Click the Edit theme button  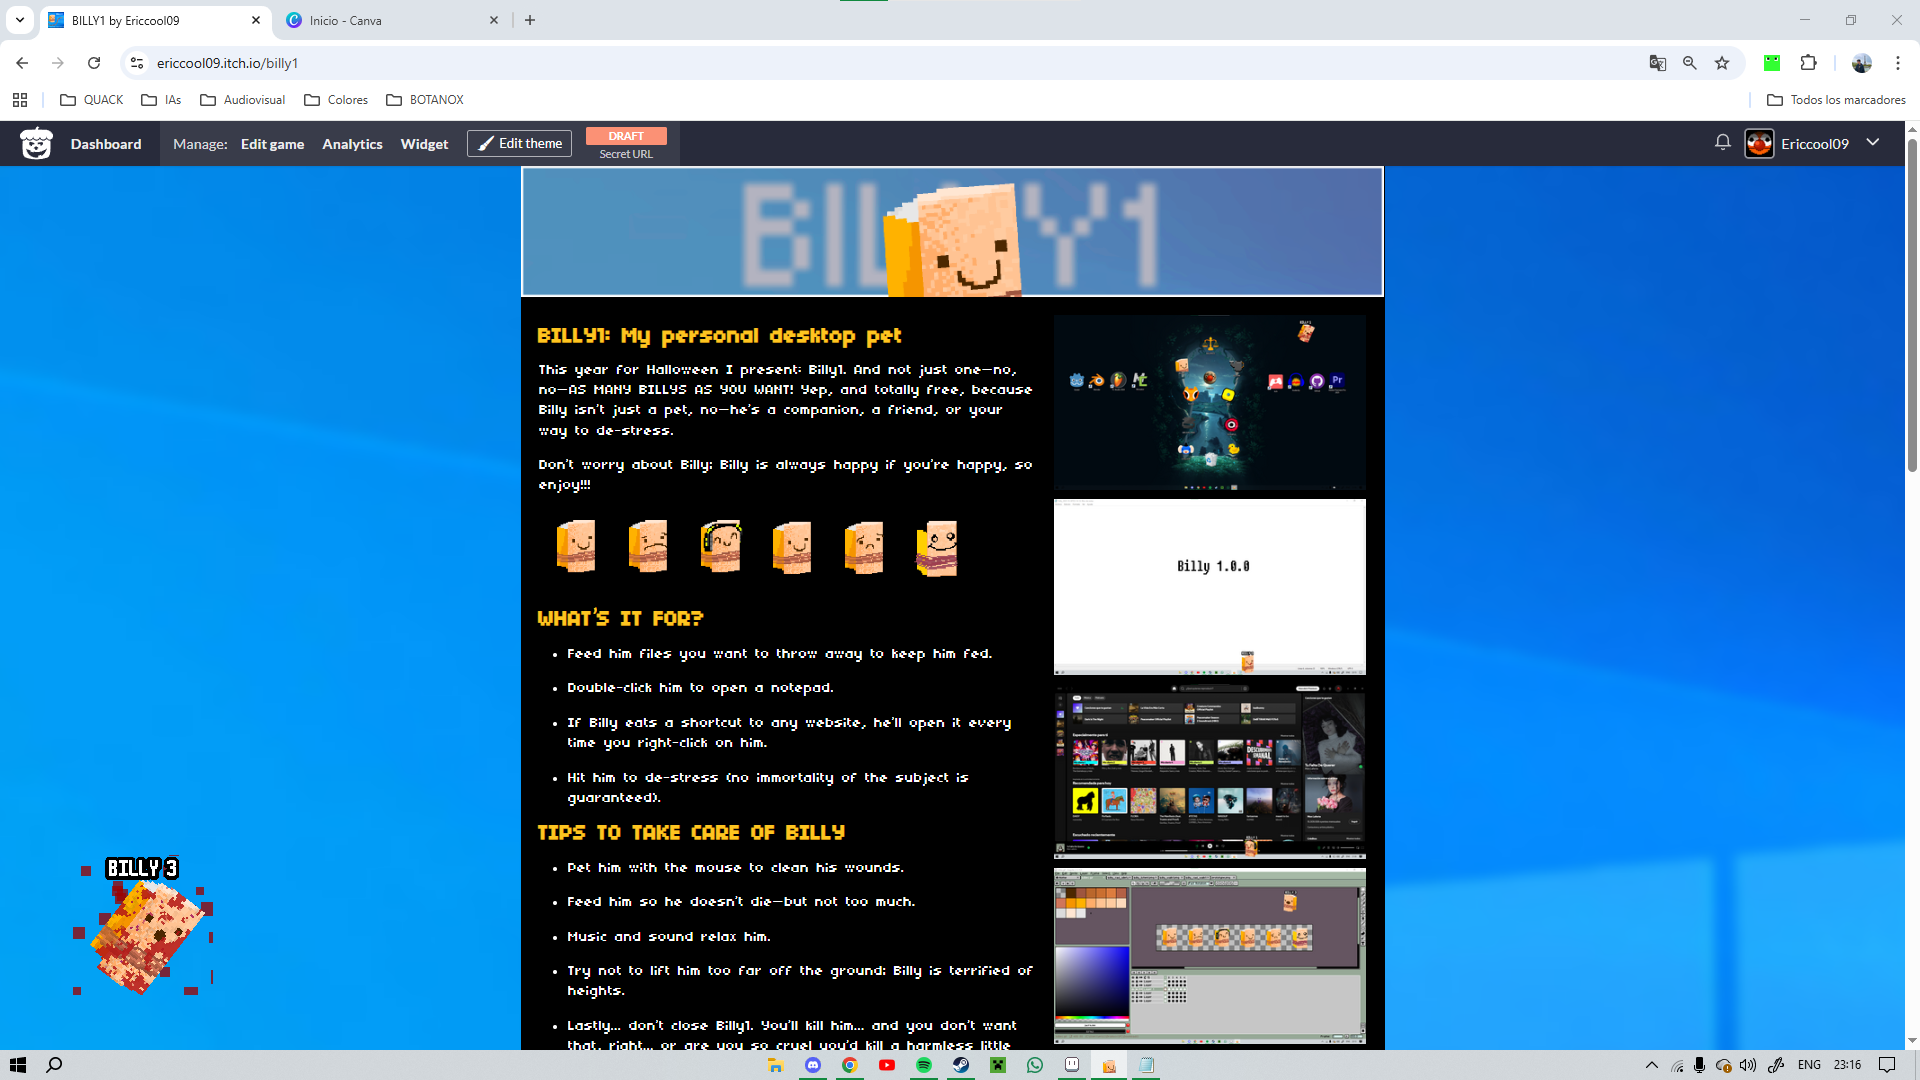519,143
